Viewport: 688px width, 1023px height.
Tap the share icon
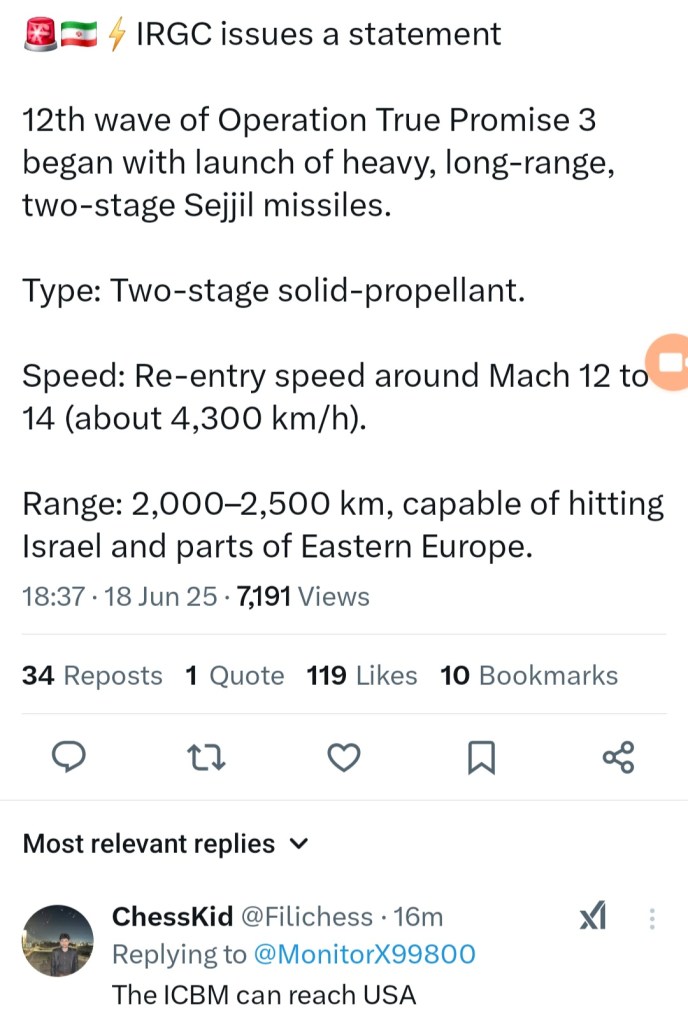619,758
